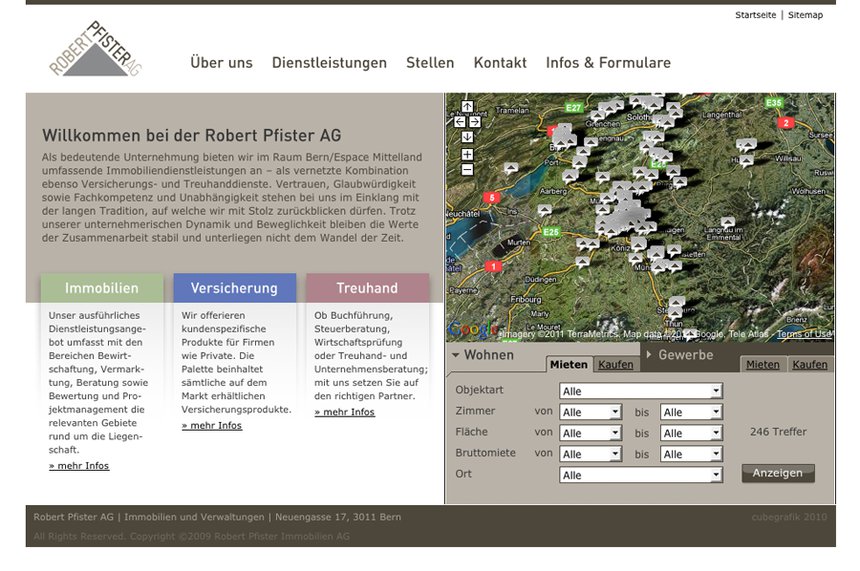The width and height of the screenshot is (860, 571).
Task: Open the Sitemap link
Action: coord(805,15)
